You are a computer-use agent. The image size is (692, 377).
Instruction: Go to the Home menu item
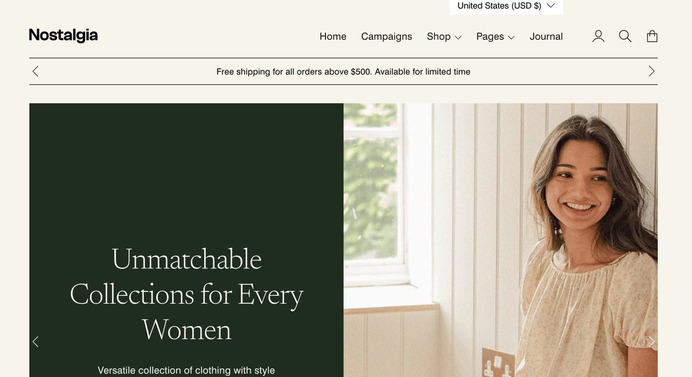coord(333,37)
